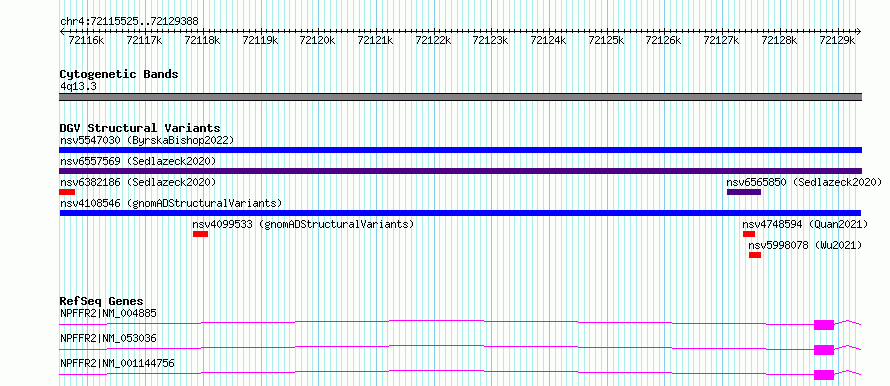Click the nsv4108546 (gnomADStructuralVariants) label
Screen dimensions: 890x386
click(x=171, y=203)
